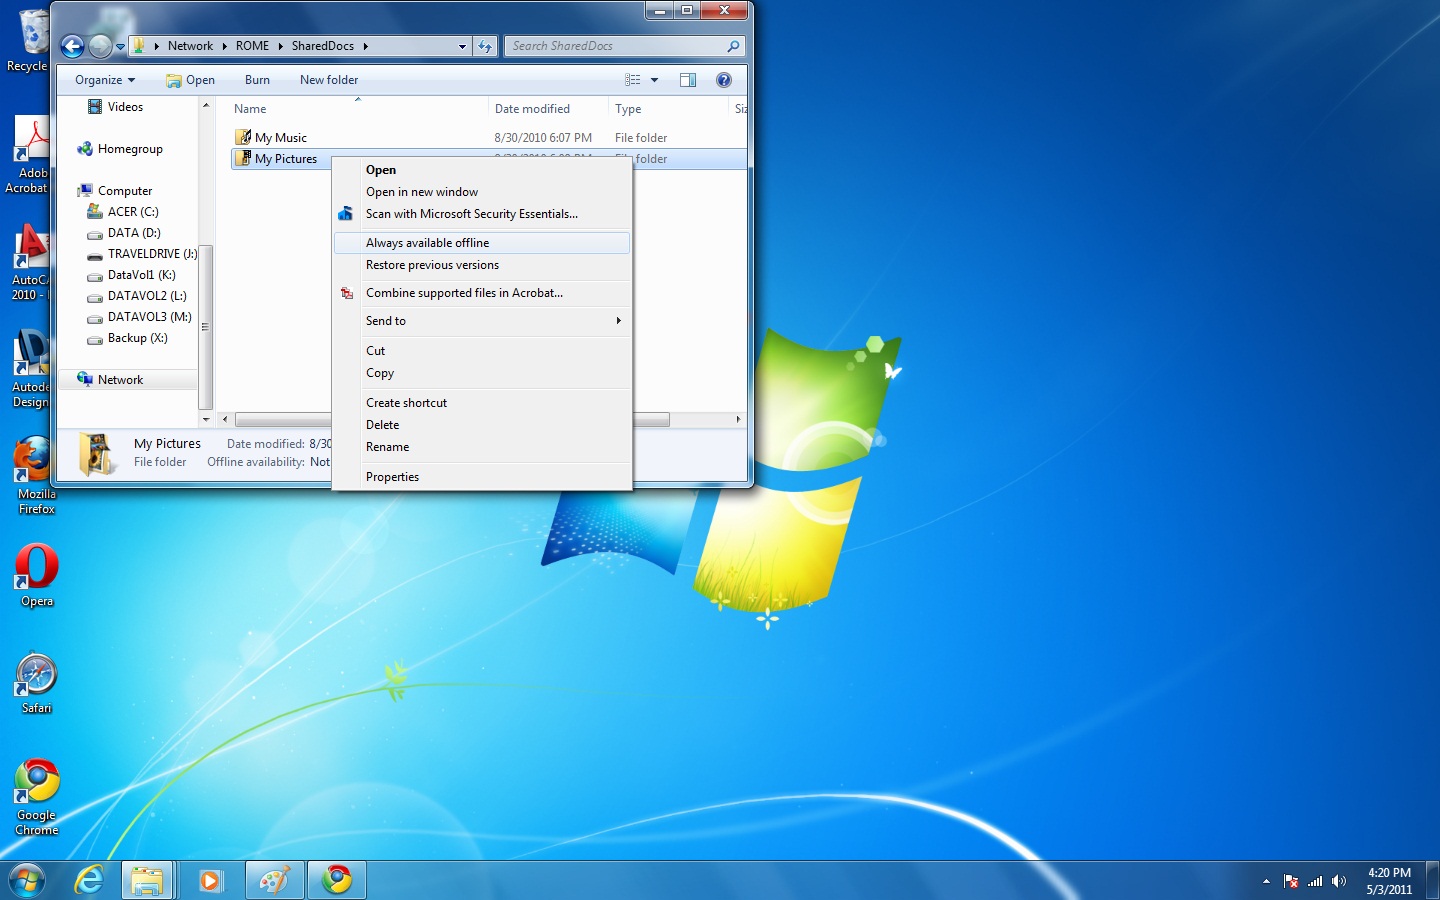Click the Windows Start button
The height and width of the screenshot is (900, 1440).
[x=27, y=880]
